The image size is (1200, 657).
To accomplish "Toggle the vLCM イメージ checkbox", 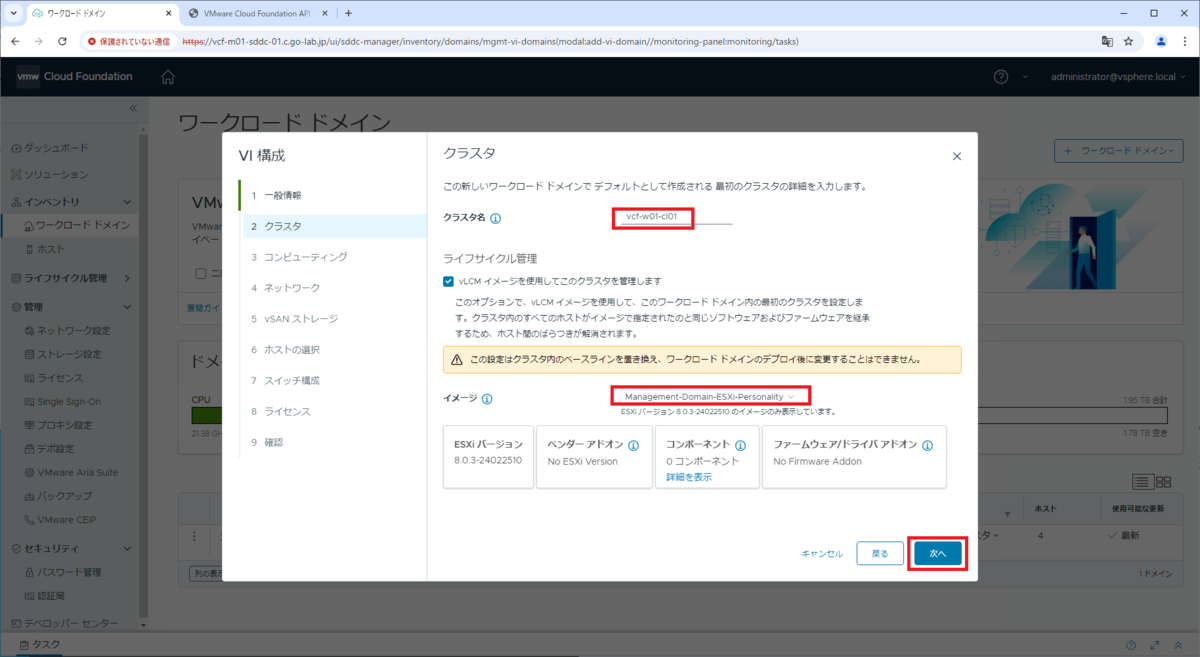I will coord(449,281).
